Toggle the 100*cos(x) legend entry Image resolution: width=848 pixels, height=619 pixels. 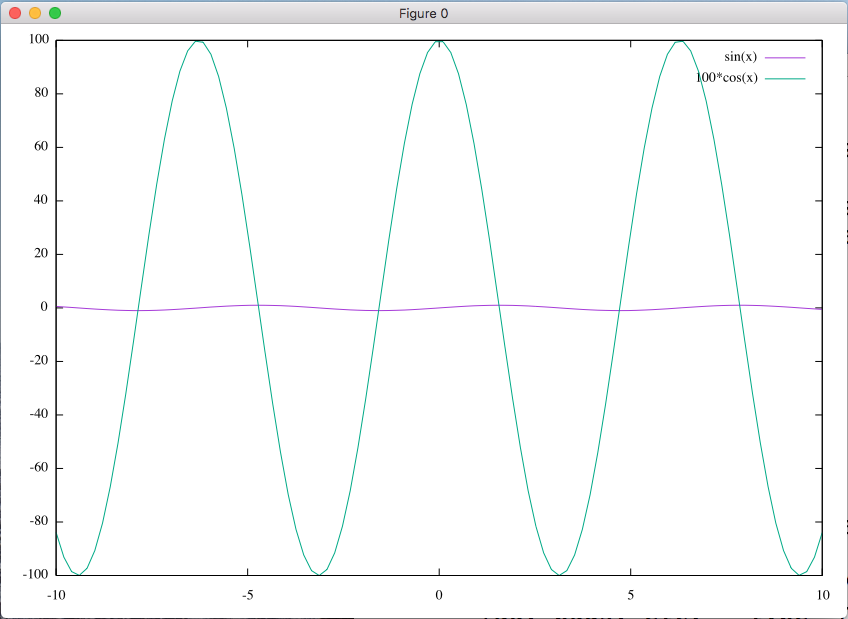click(726, 77)
